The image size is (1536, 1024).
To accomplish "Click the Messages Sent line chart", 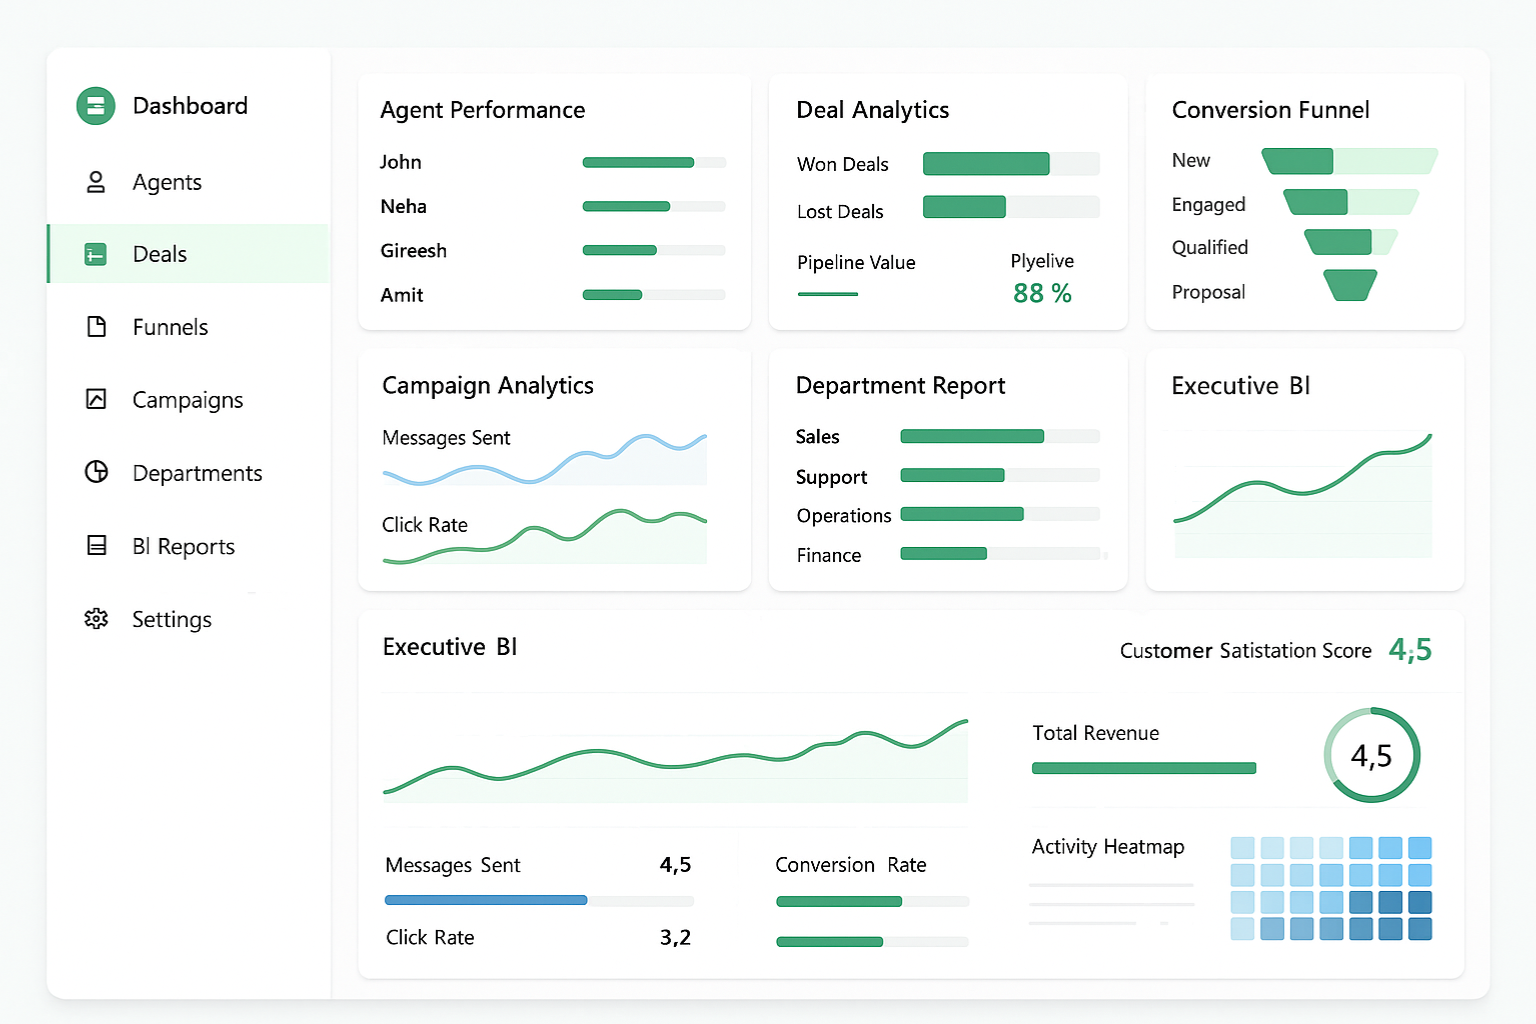I will tap(543, 460).
